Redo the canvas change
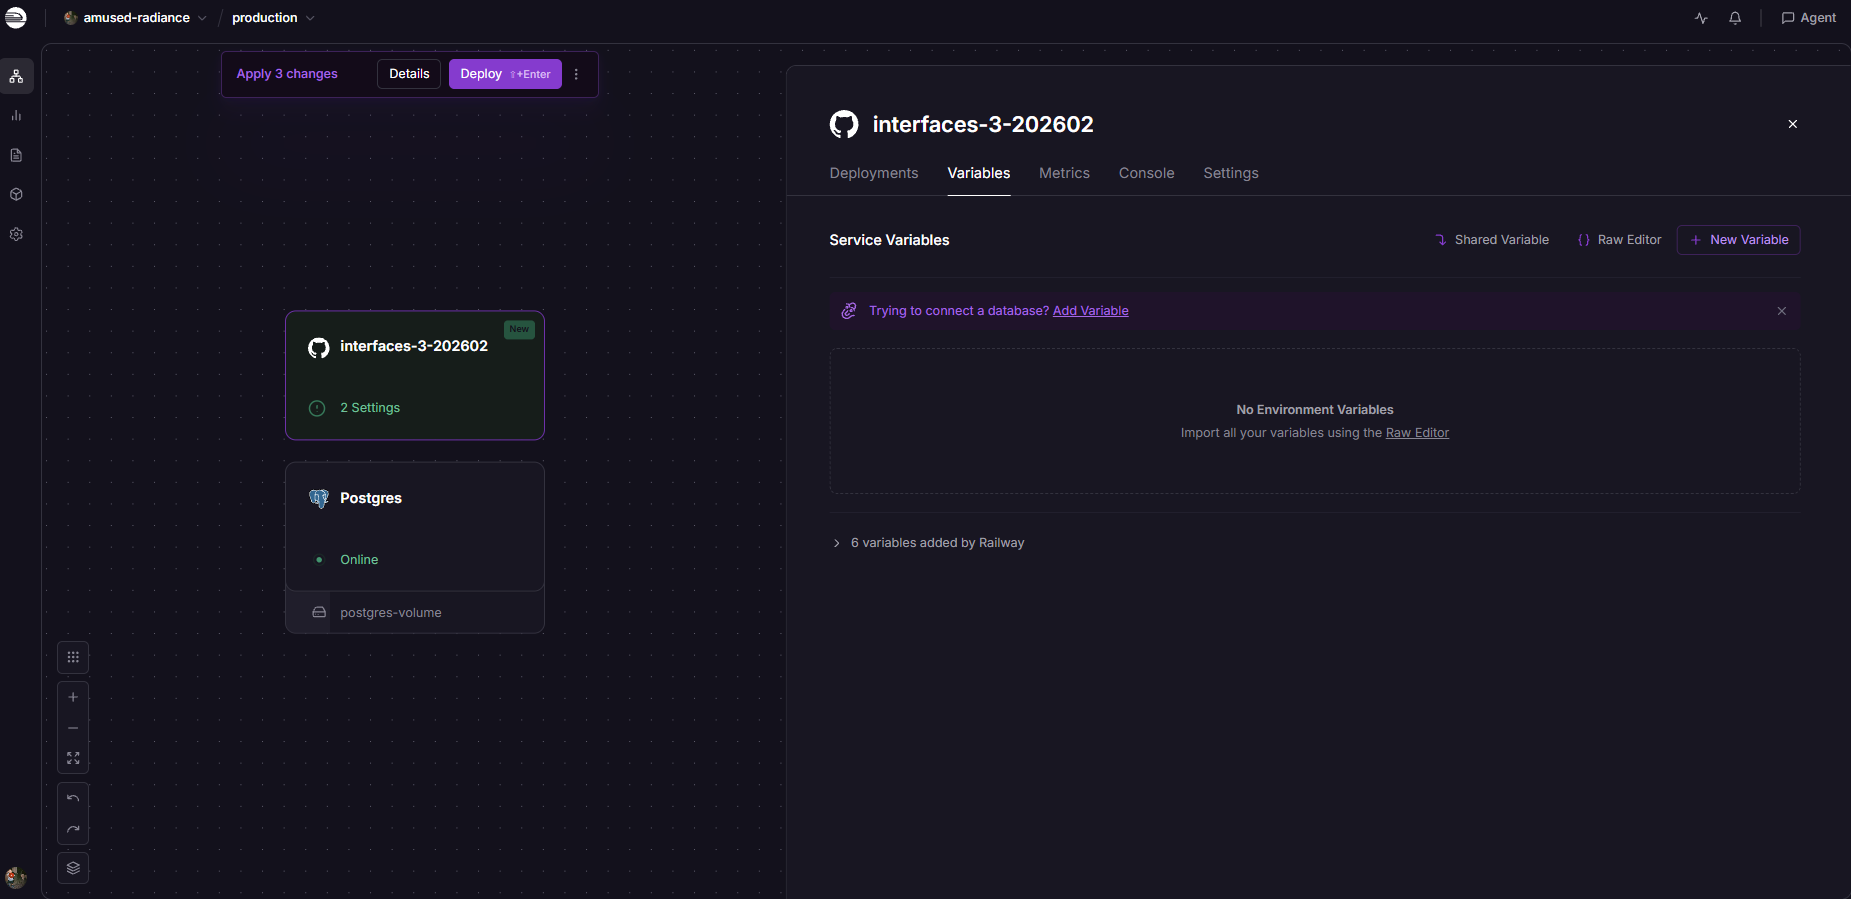Image resolution: width=1851 pixels, height=899 pixels. click(x=73, y=829)
